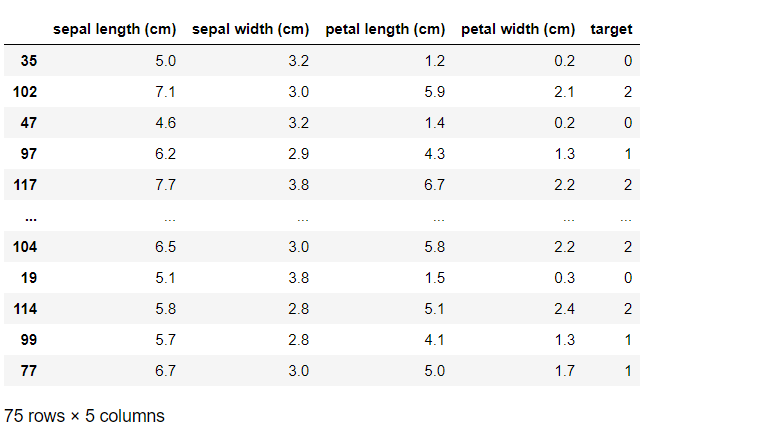Click sepal width value 2.9 in row 97

click(x=299, y=153)
